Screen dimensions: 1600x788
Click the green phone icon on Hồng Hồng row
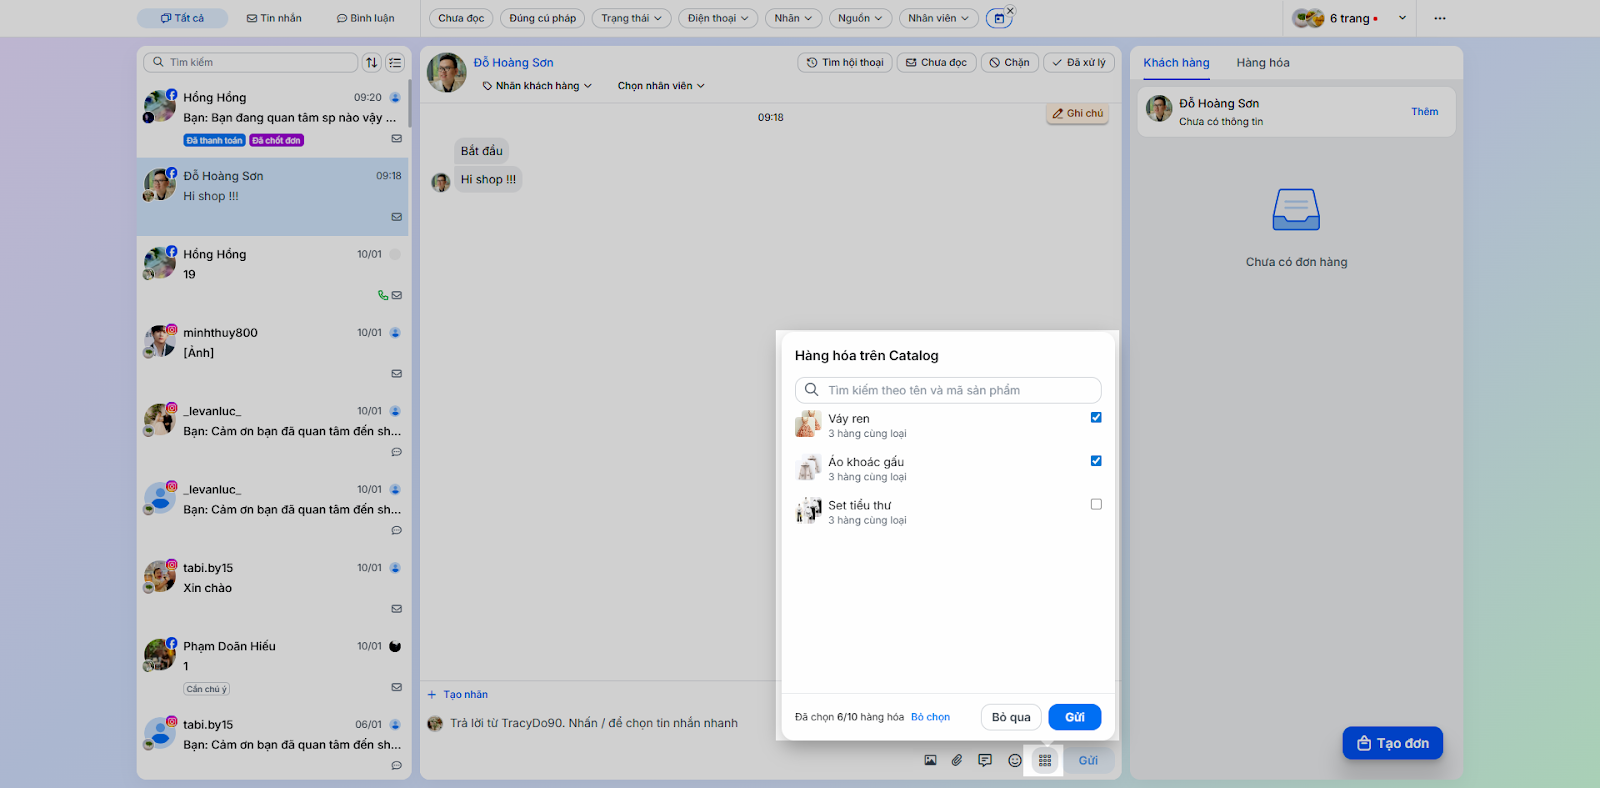pos(383,295)
